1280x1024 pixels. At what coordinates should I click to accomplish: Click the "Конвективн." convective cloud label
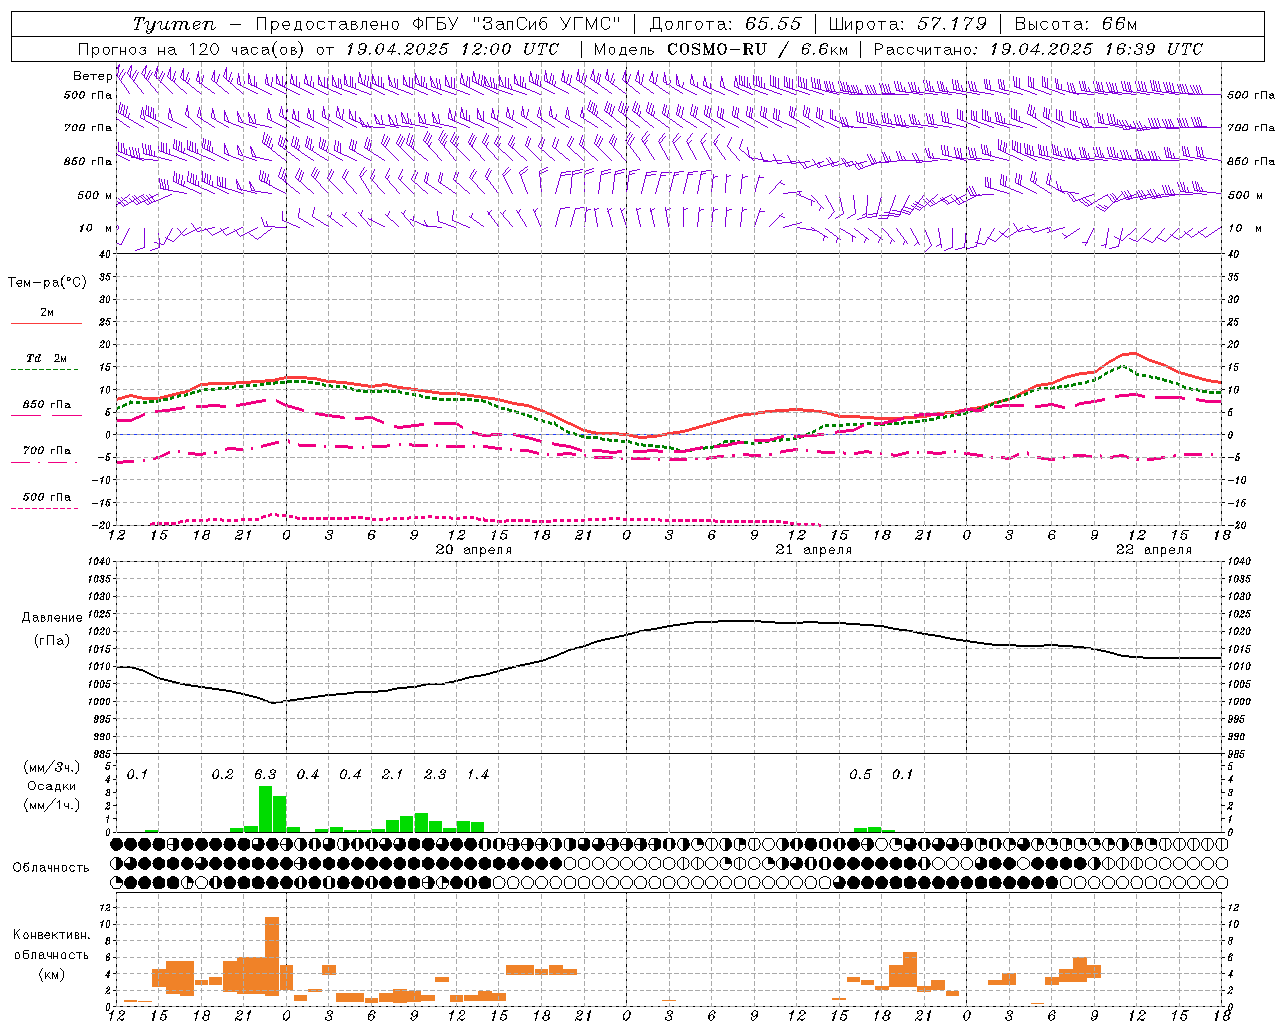coord(51,935)
